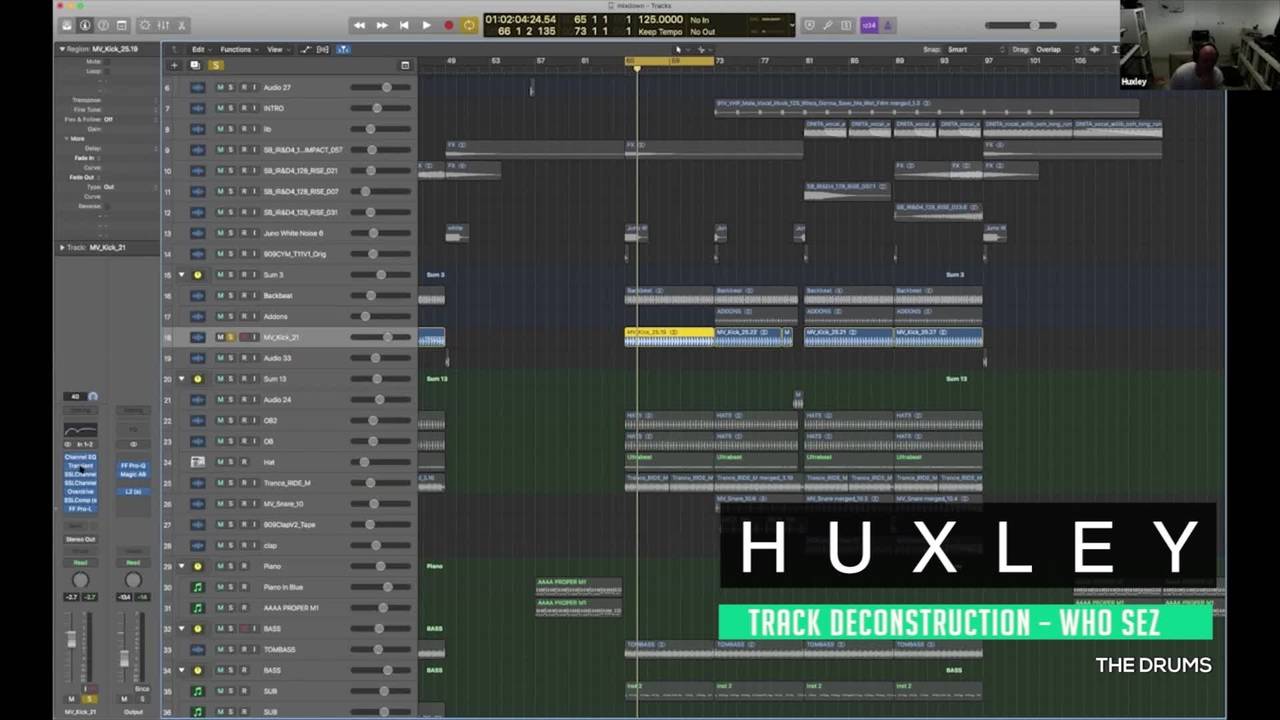
Task: Collapse the Region inspector disclosure triangle
Action: [x=62, y=48]
